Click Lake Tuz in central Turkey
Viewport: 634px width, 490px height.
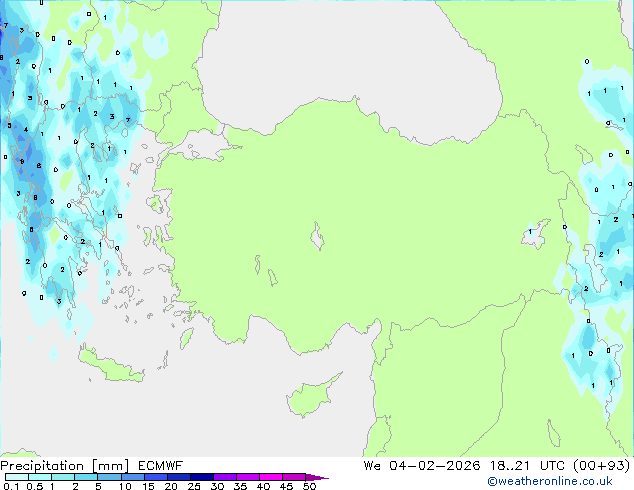319,239
